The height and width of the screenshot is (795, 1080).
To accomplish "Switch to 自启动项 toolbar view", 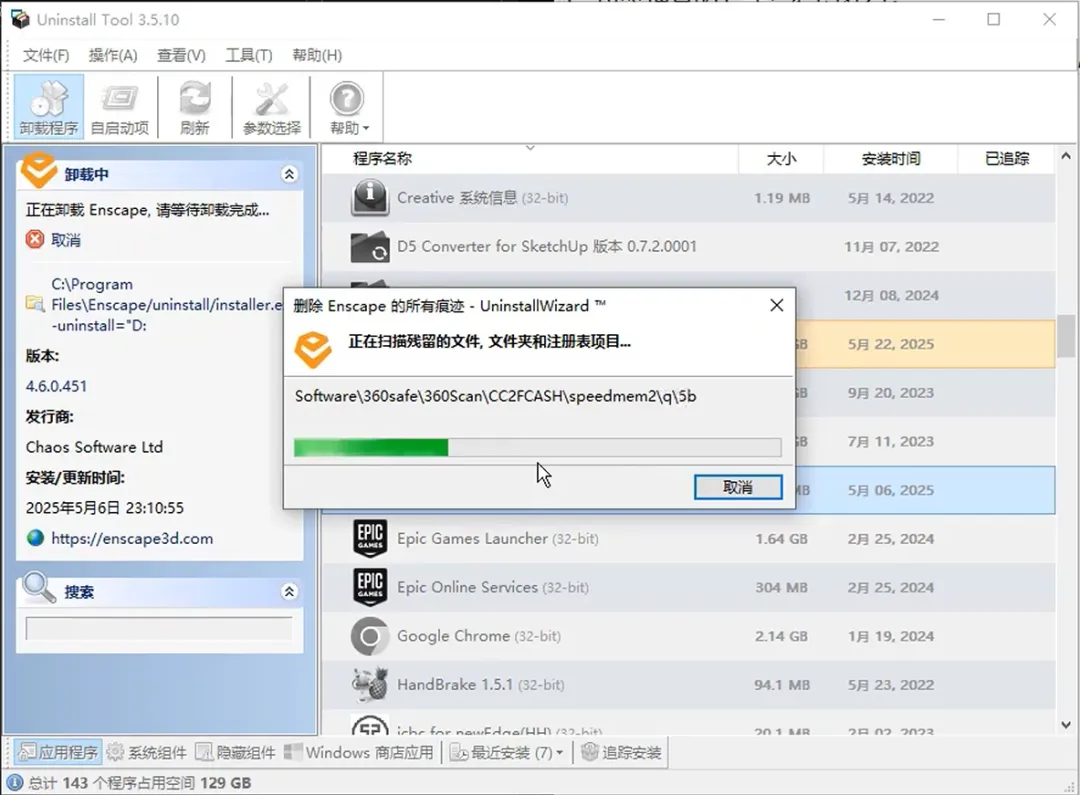I will pos(120,107).
